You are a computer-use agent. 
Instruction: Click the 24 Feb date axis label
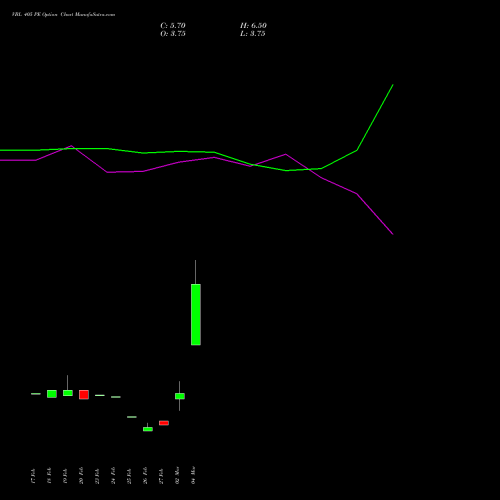[113, 476]
